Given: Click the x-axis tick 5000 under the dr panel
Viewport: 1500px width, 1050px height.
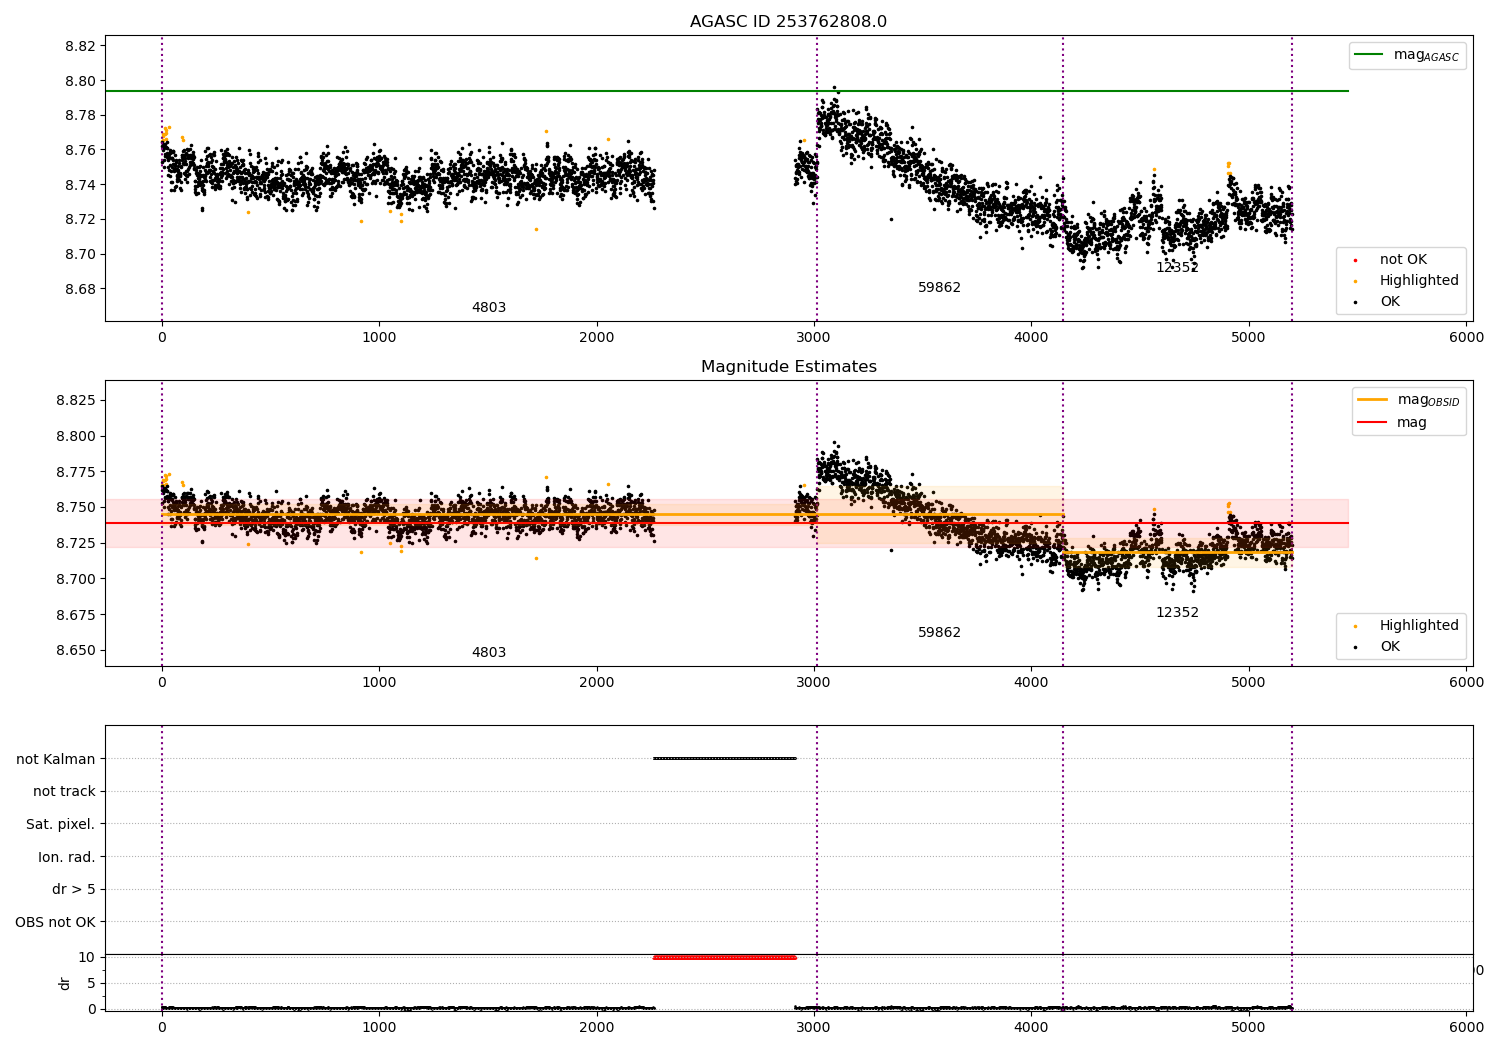Looking at the screenshot, I should coord(1249,1027).
